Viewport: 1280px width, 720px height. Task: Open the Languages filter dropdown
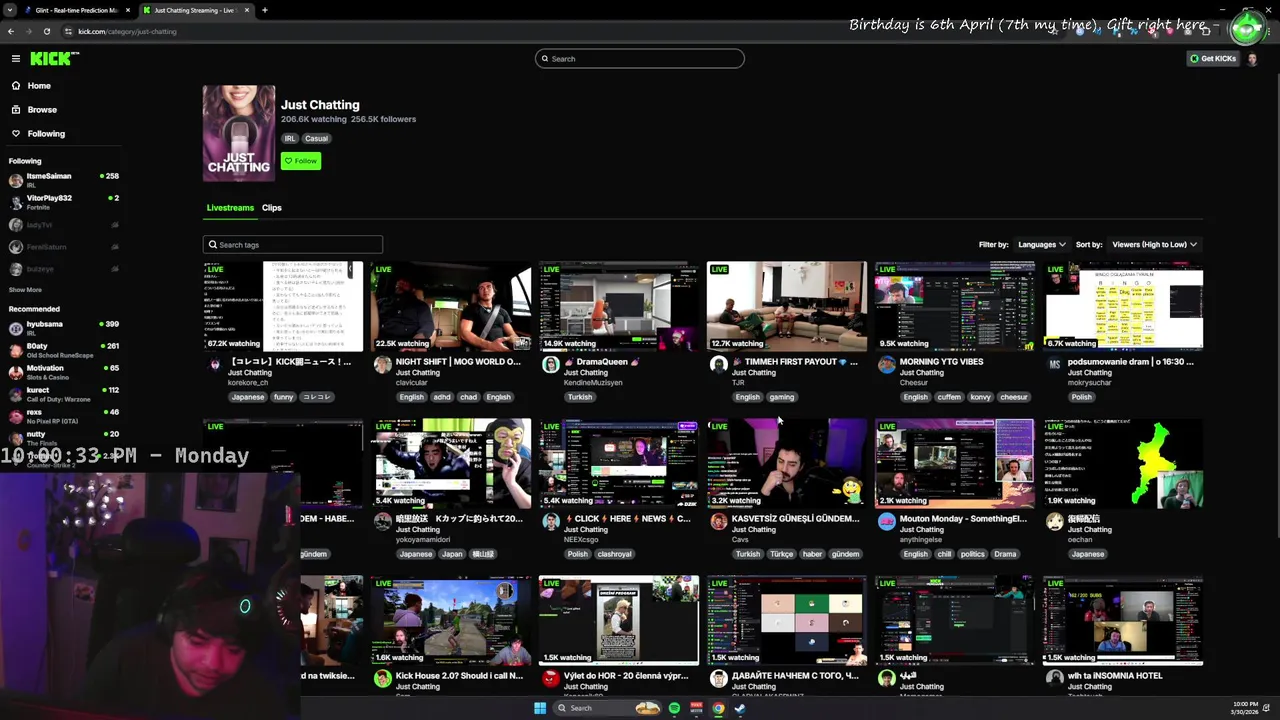pos(1041,245)
